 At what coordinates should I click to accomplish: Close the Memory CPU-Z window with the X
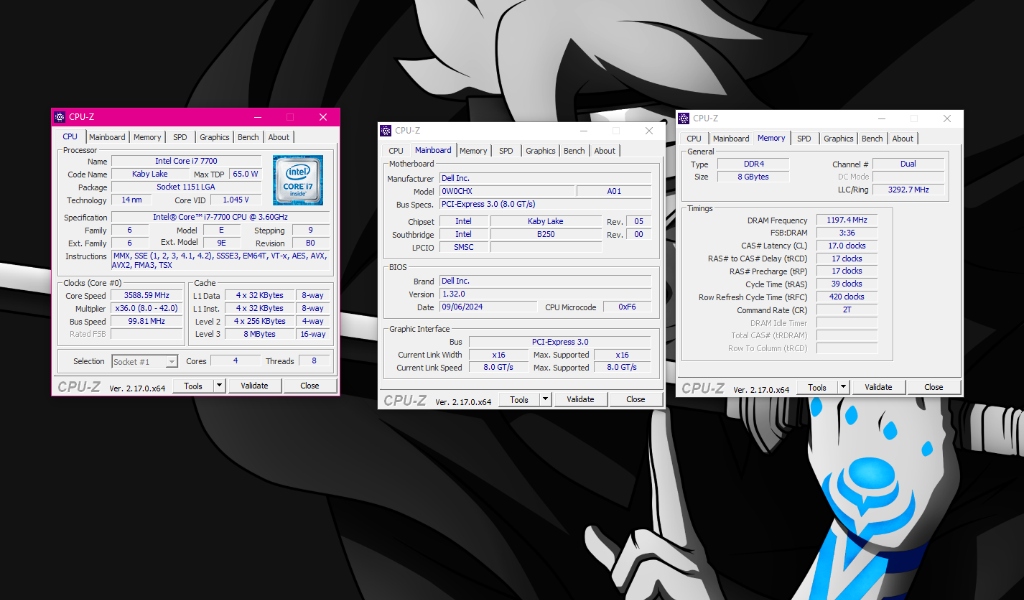click(x=946, y=118)
